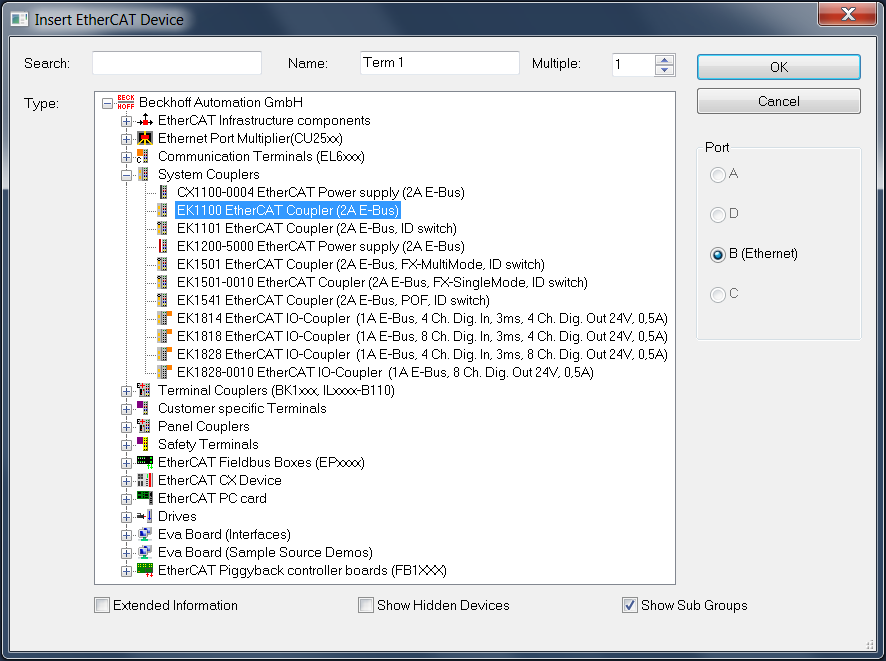886x661 pixels.
Task: Click the Cancel button
Action: point(779,101)
